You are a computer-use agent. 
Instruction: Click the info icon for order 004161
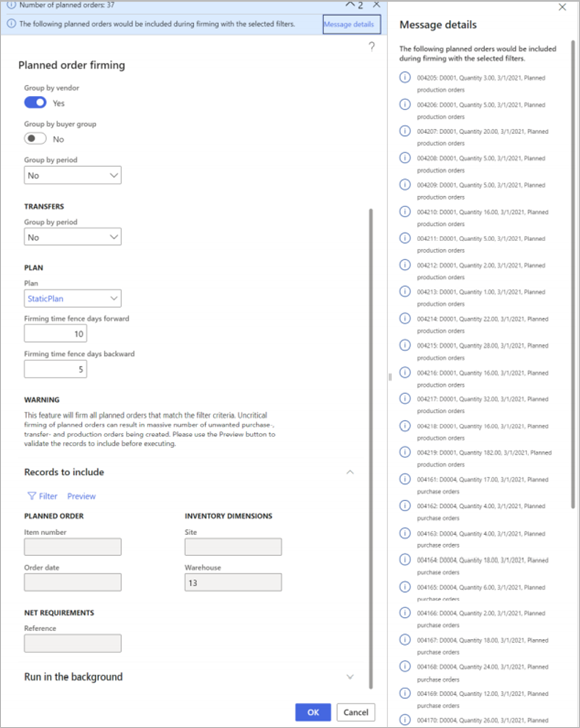click(x=405, y=479)
